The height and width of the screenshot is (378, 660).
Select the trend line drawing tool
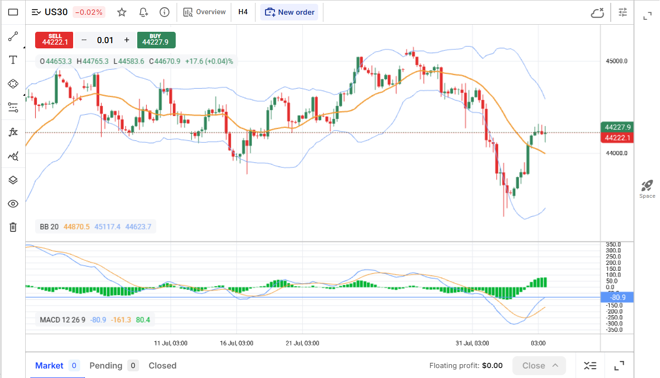click(x=13, y=36)
